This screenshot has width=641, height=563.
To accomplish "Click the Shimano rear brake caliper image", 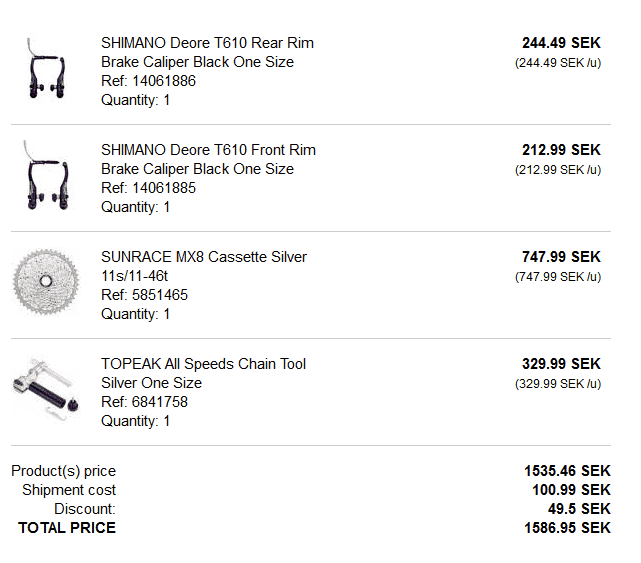I will click(46, 70).
